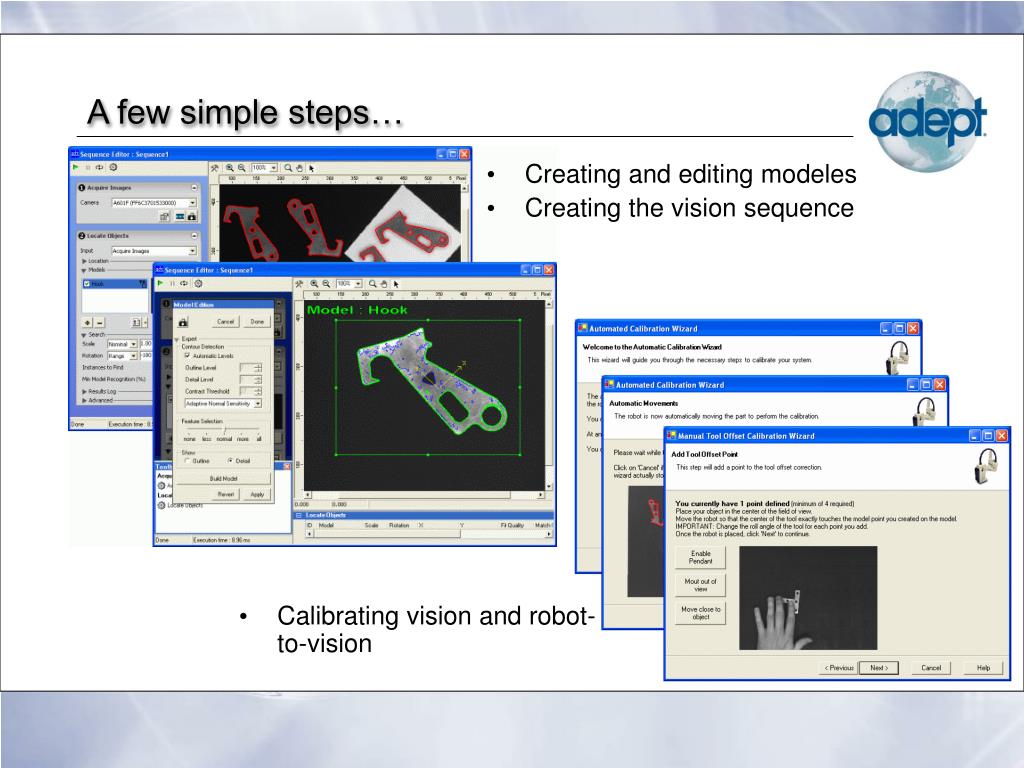The height and width of the screenshot is (768, 1024).
Task: Click Apply button in Model Edition
Action: pyautogui.click(x=257, y=494)
